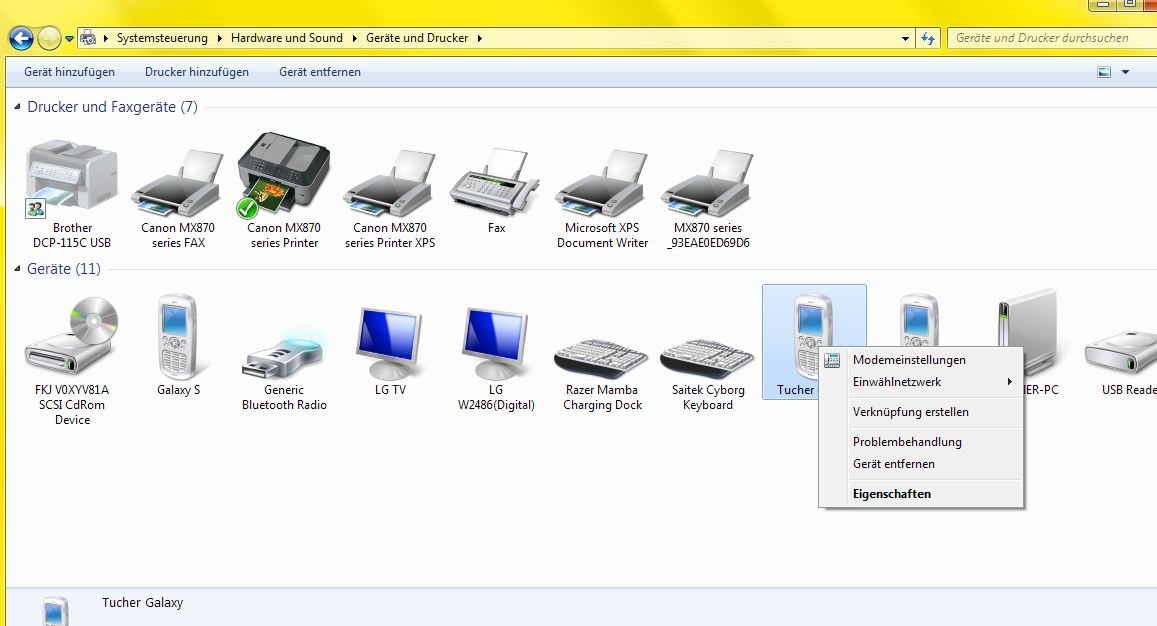1157x626 pixels.
Task: Select the USB Reader drive icon
Action: pyautogui.click(x=1122, y=353)
